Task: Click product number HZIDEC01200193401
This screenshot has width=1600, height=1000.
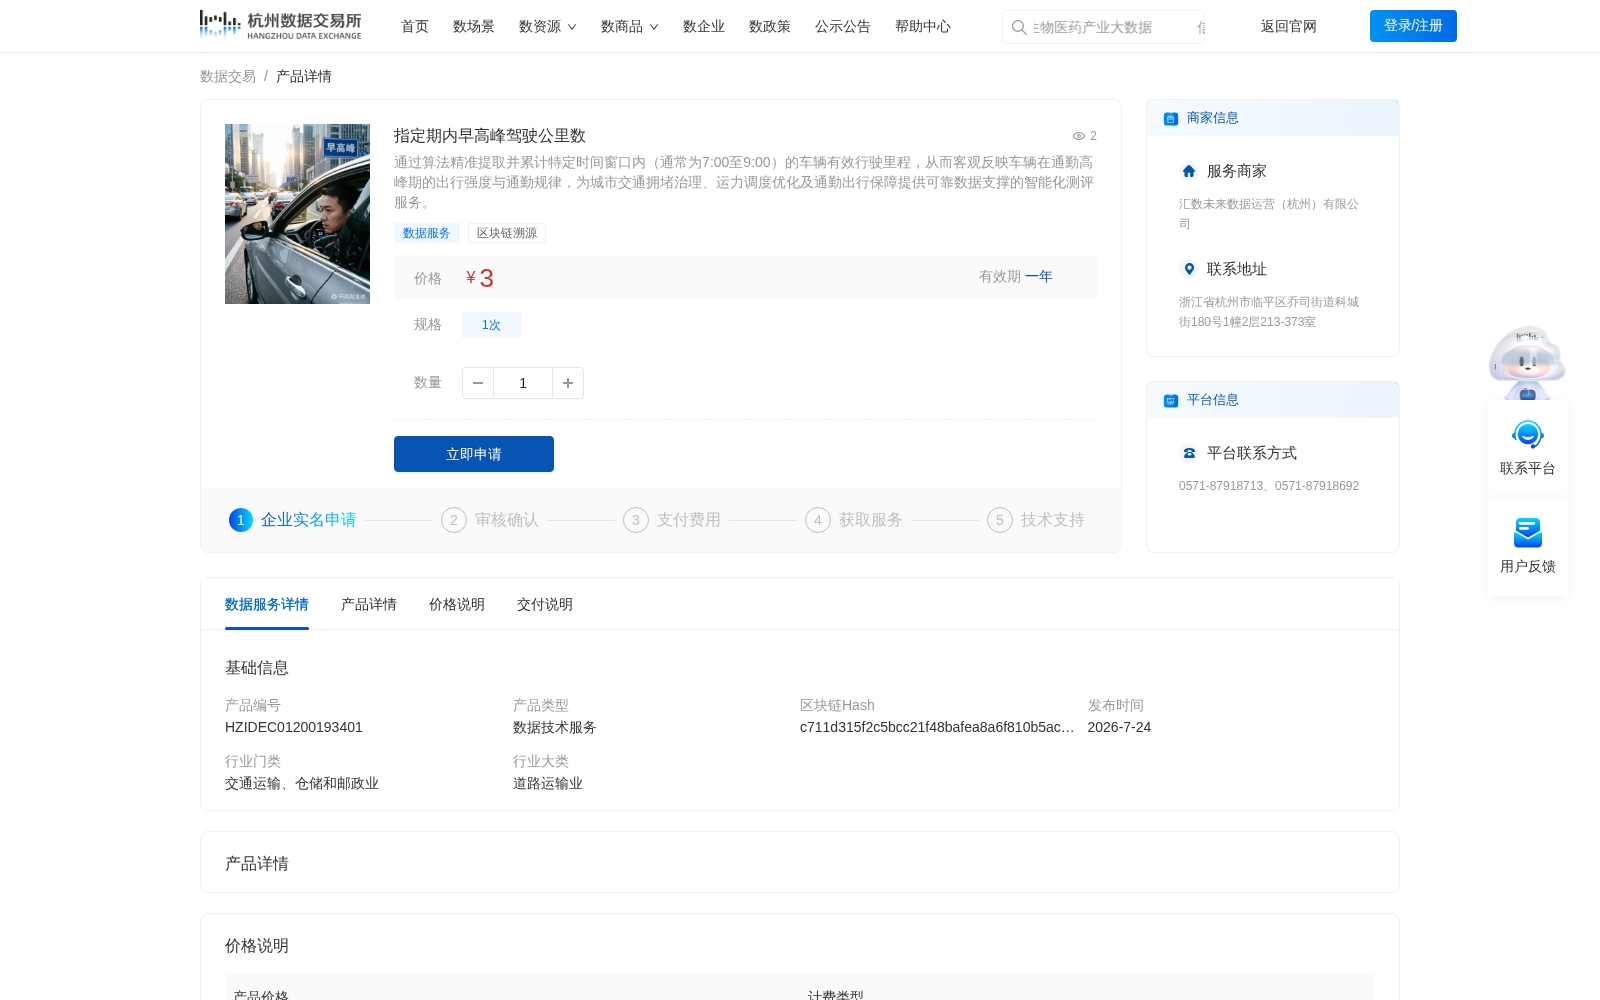Action: pos(294,727)
